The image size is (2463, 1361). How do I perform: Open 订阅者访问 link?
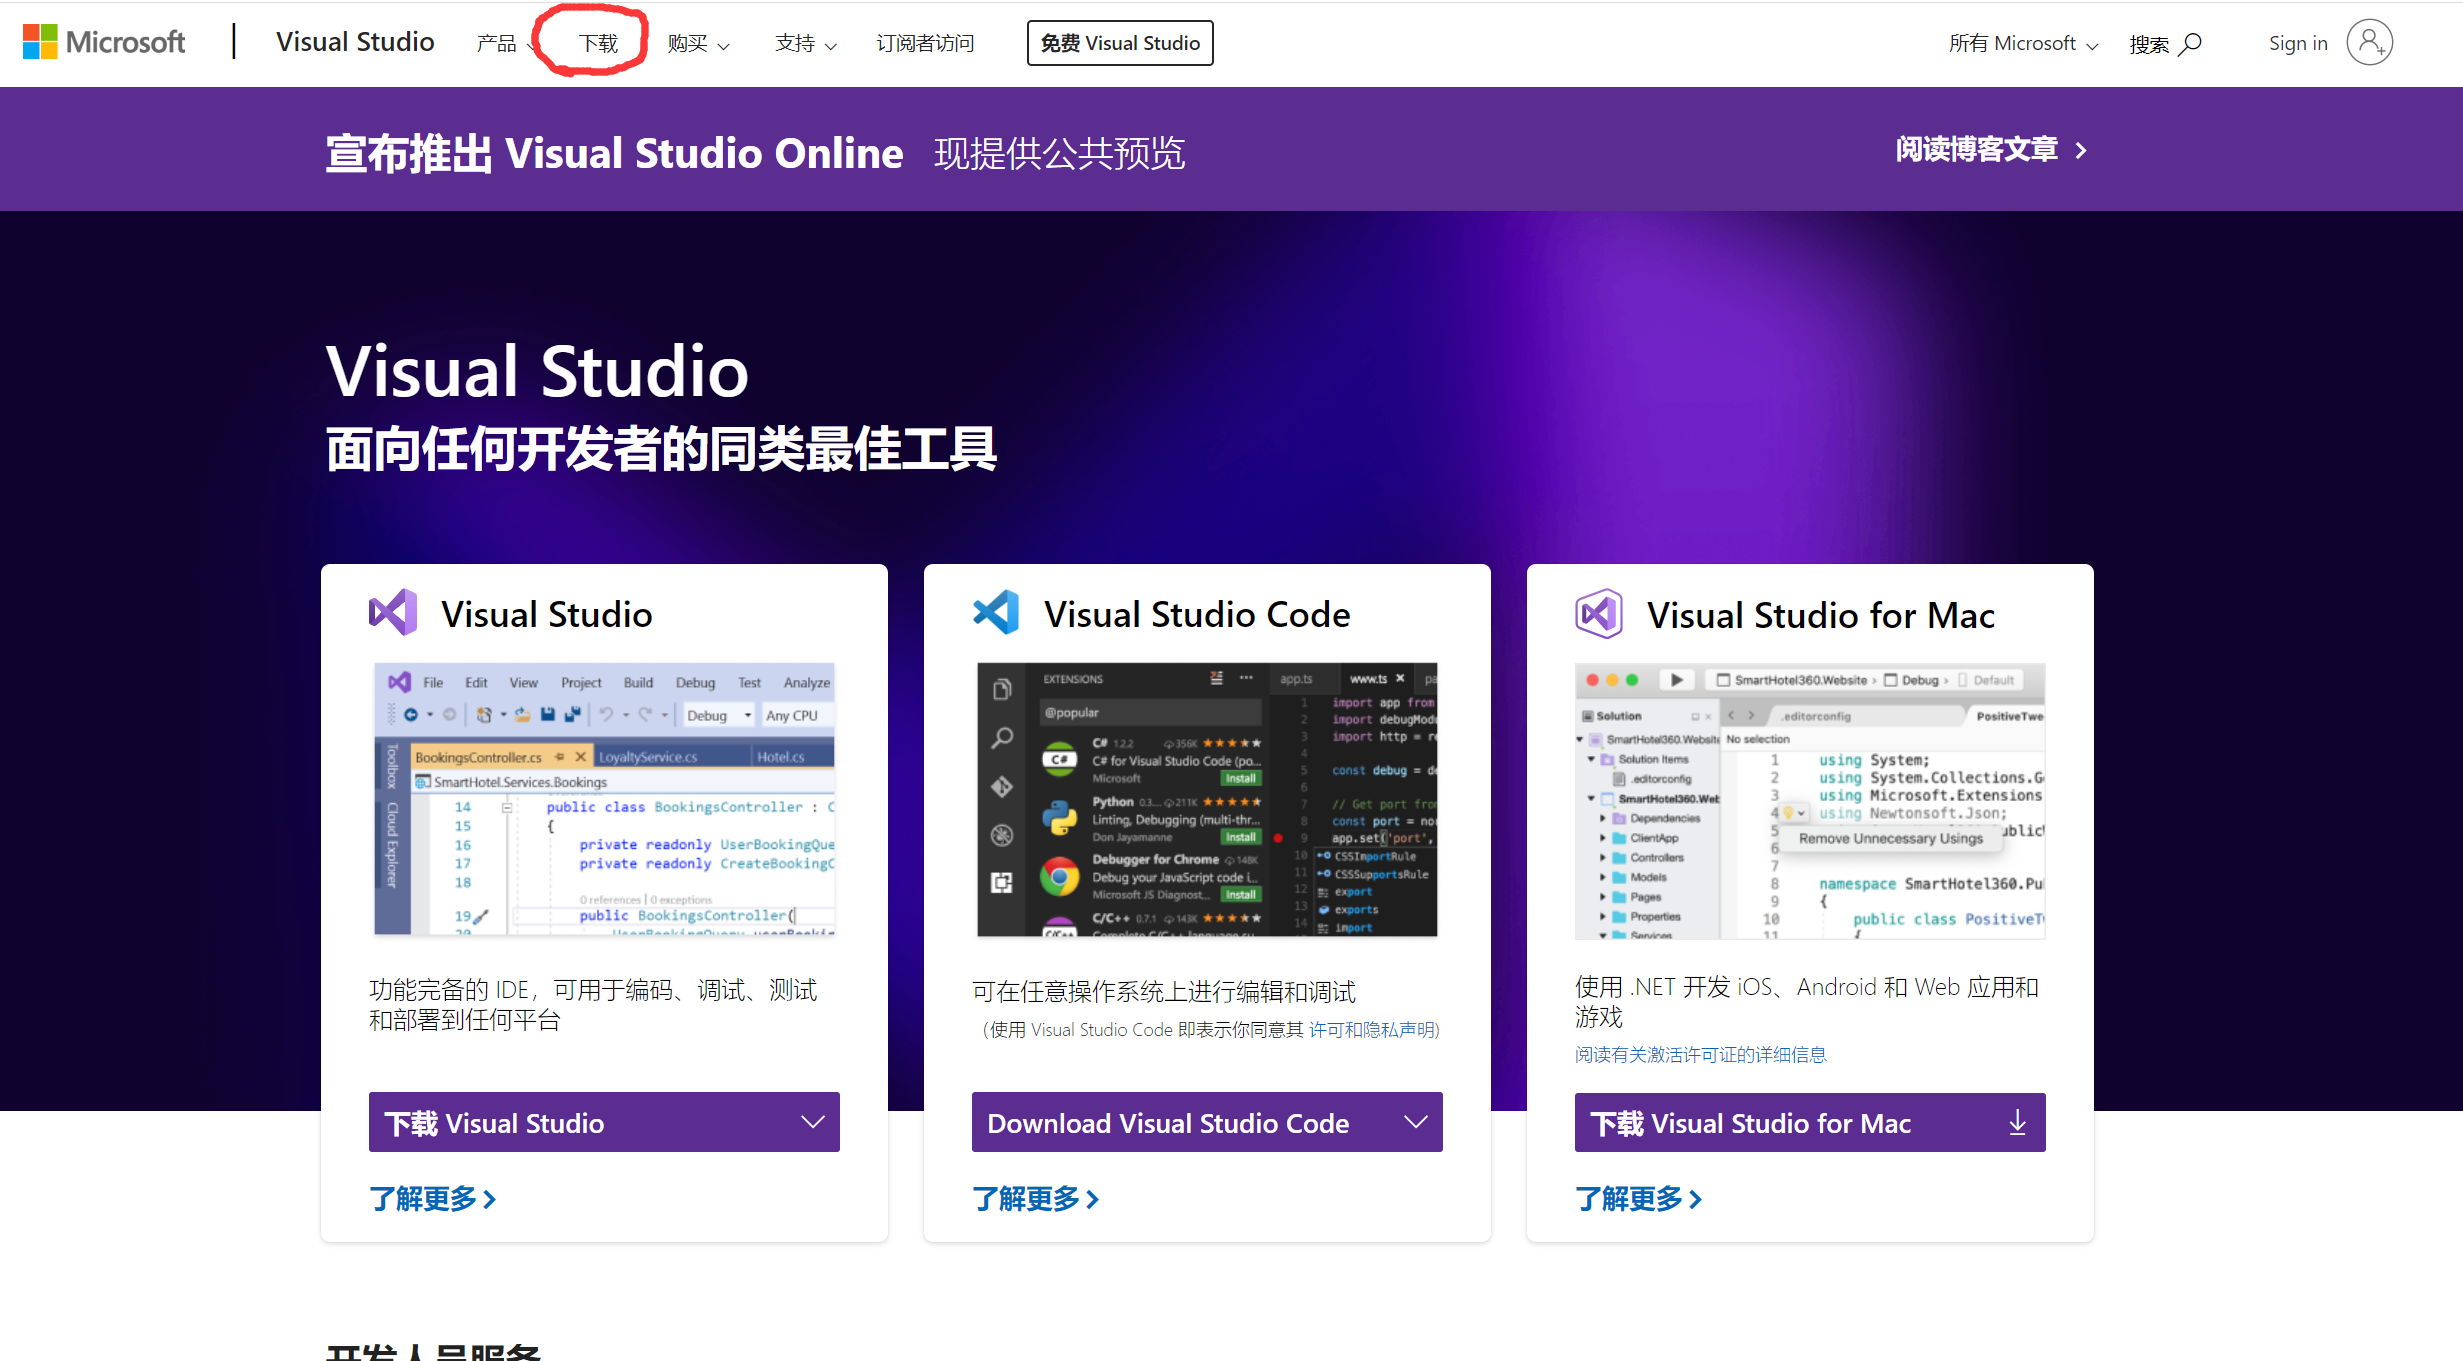[925, 43]
